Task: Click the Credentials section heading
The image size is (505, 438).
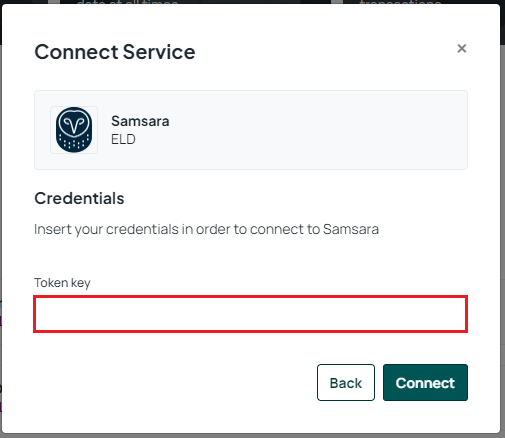Action: (x=79, y=198)
